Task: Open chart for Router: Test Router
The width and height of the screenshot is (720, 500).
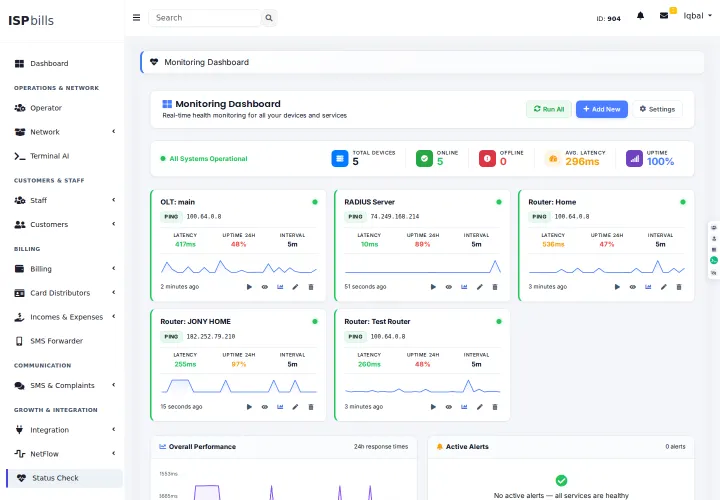Action: 464,407
